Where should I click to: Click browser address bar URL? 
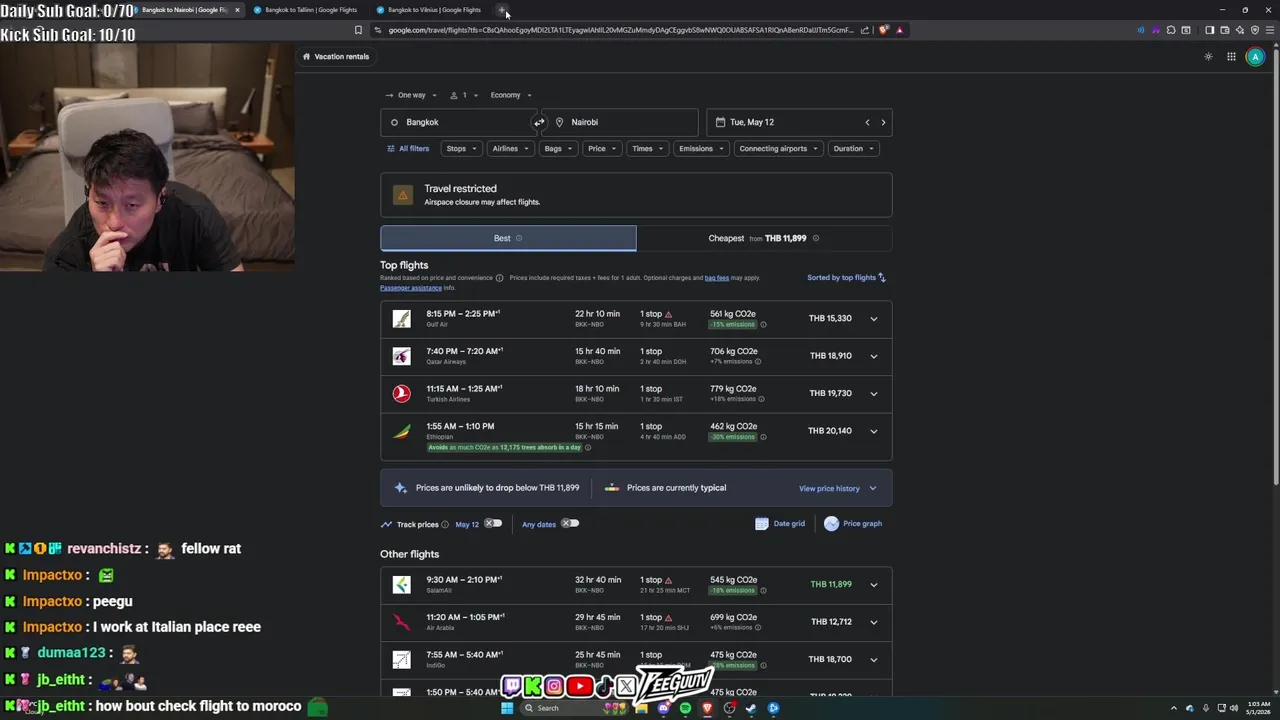[620, 30]
